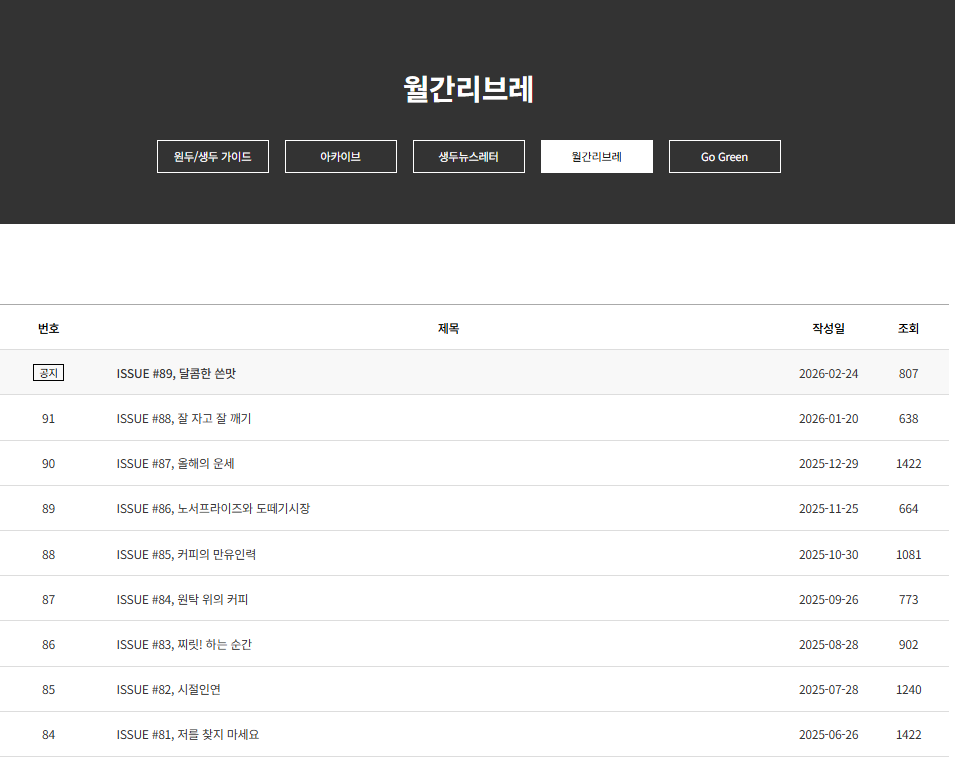955x761 pixels.
Task: Open ISSUE #84, 원탁 위의 커피
Action: click(x=182, y=600)
